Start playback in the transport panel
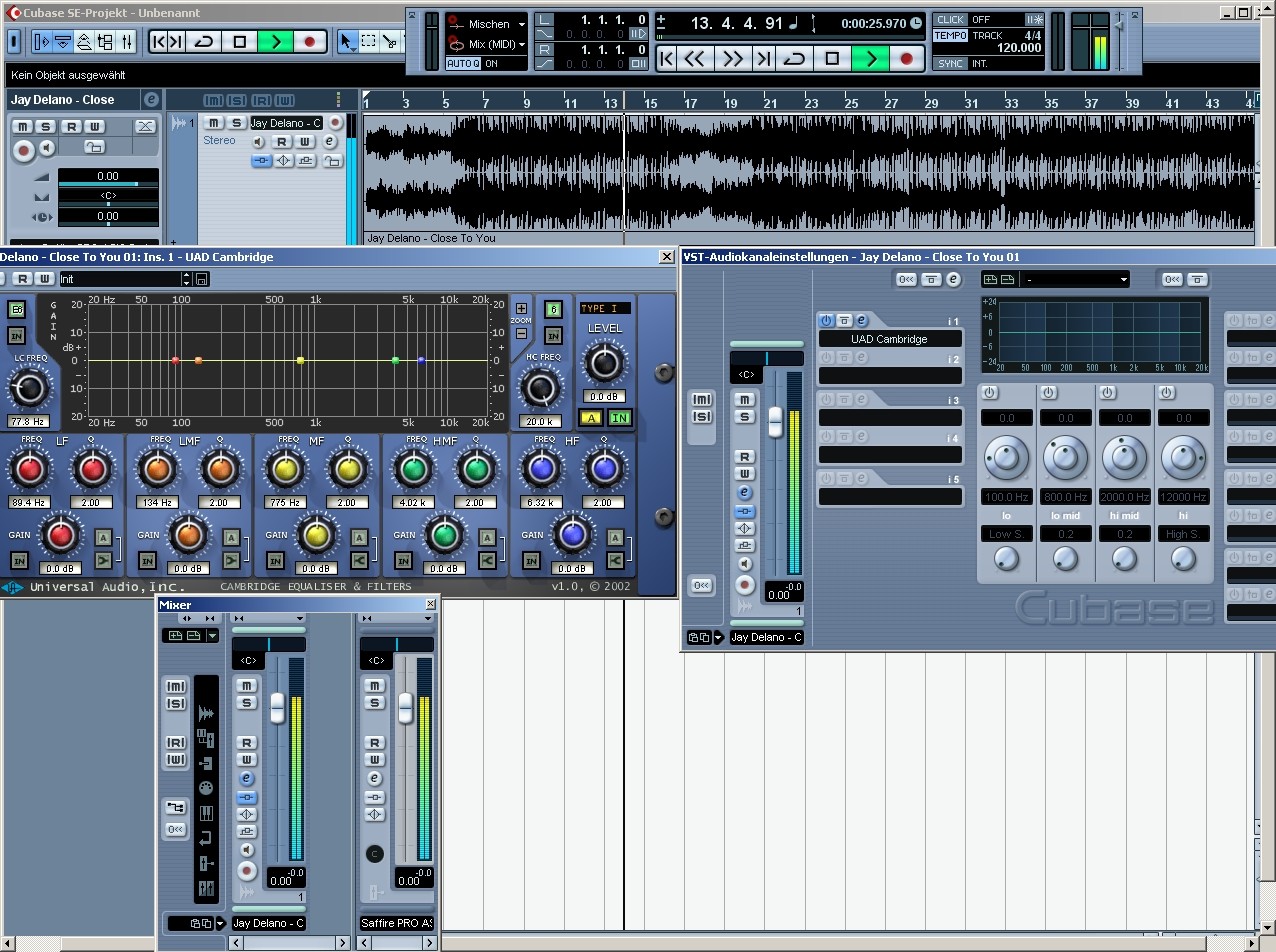 pos(870,59)
